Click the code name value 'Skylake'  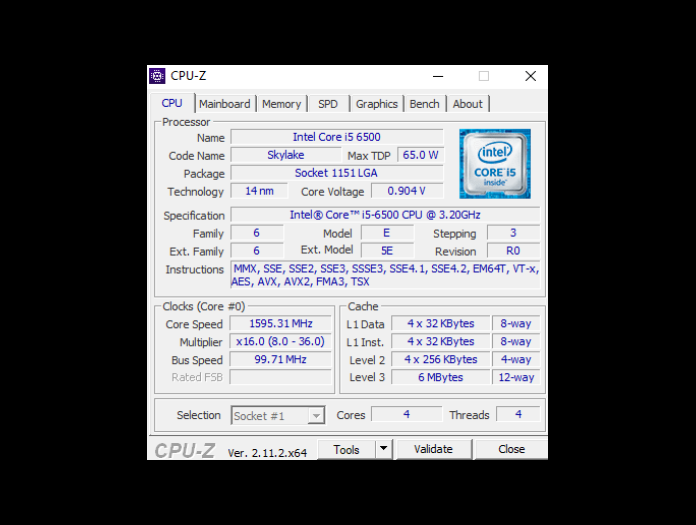coord(286,155)
